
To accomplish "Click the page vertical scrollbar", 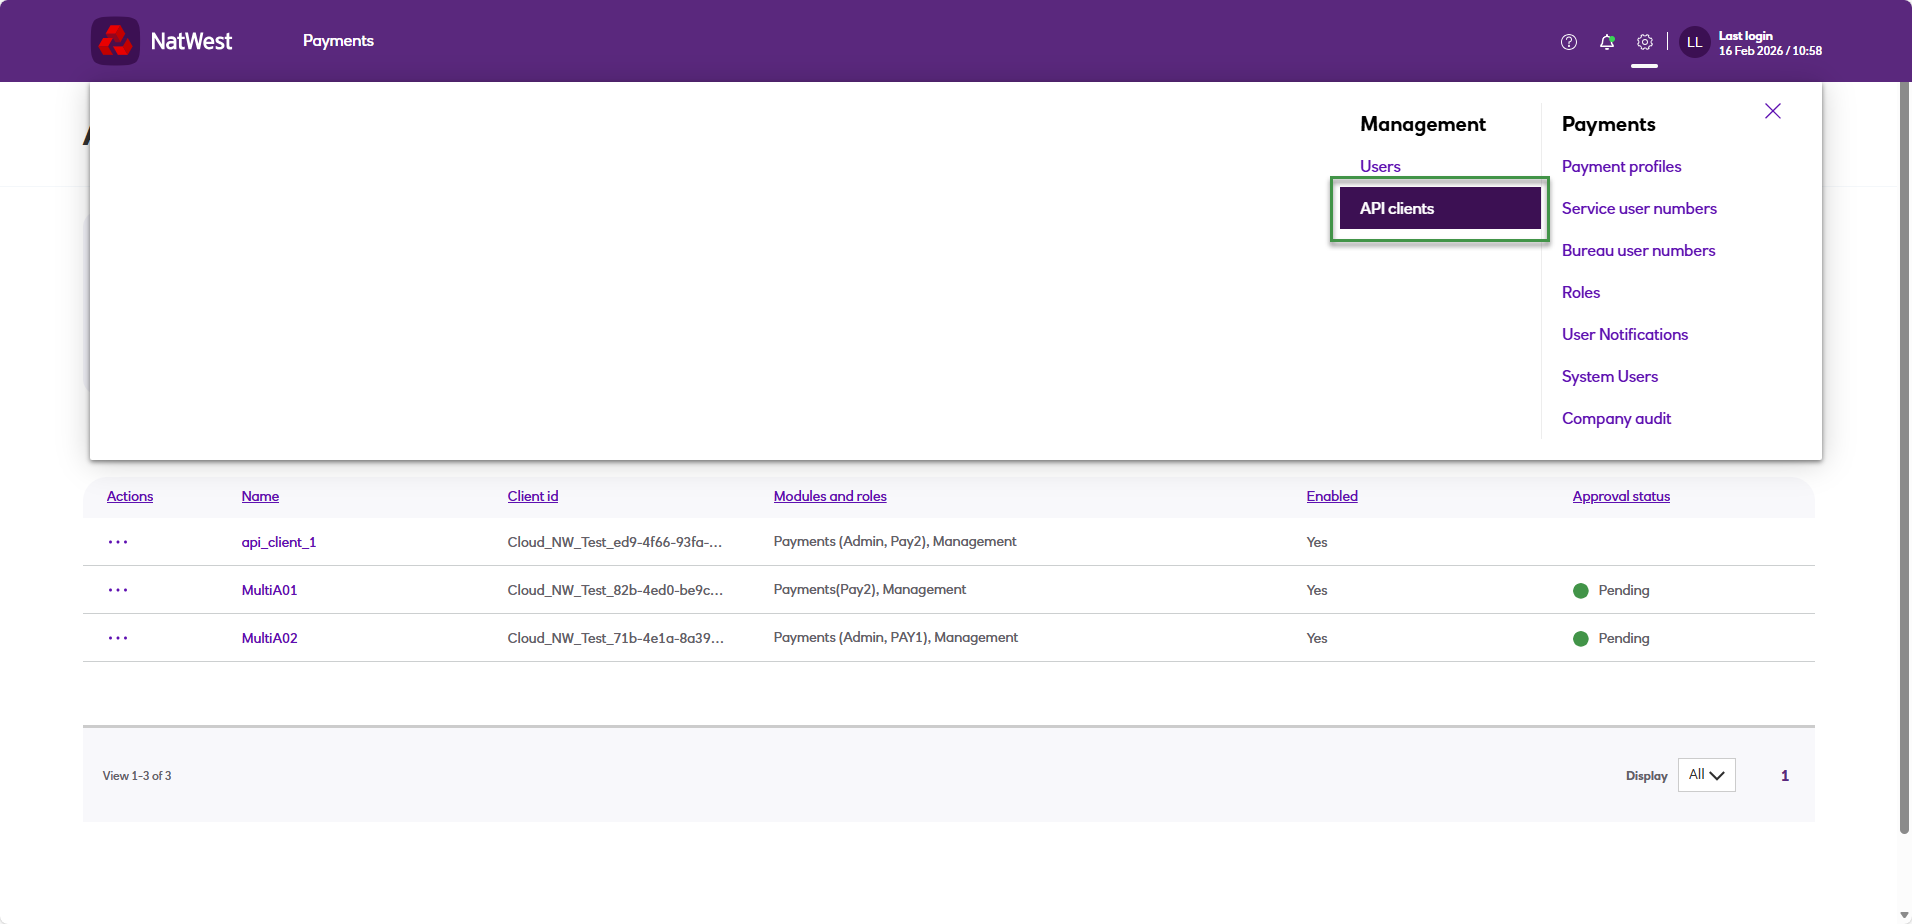I will [x=1904, y=458].
